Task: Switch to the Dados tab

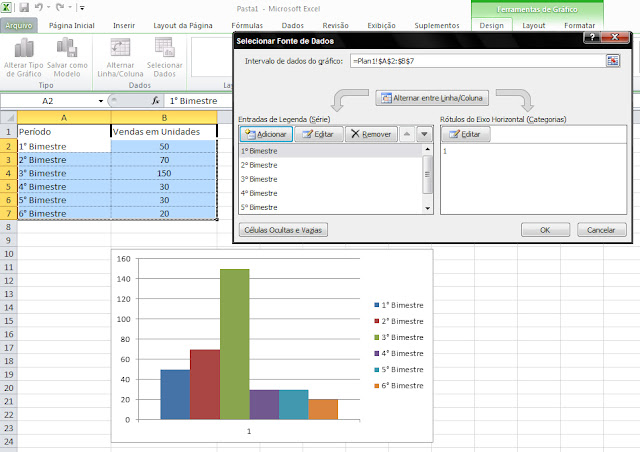Action: pos(292,25)
